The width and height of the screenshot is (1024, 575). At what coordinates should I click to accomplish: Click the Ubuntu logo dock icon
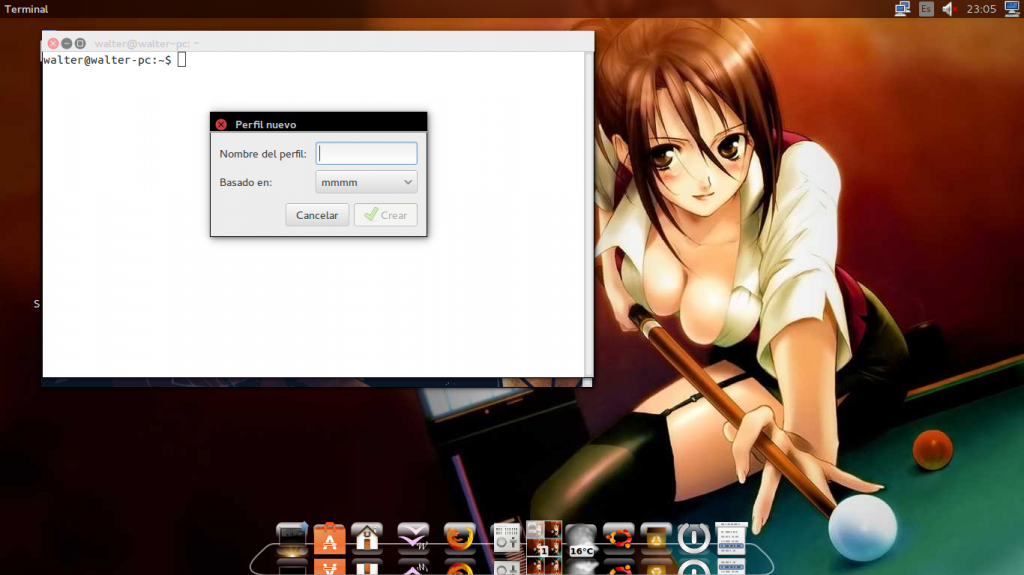click(x=618, y=538)
